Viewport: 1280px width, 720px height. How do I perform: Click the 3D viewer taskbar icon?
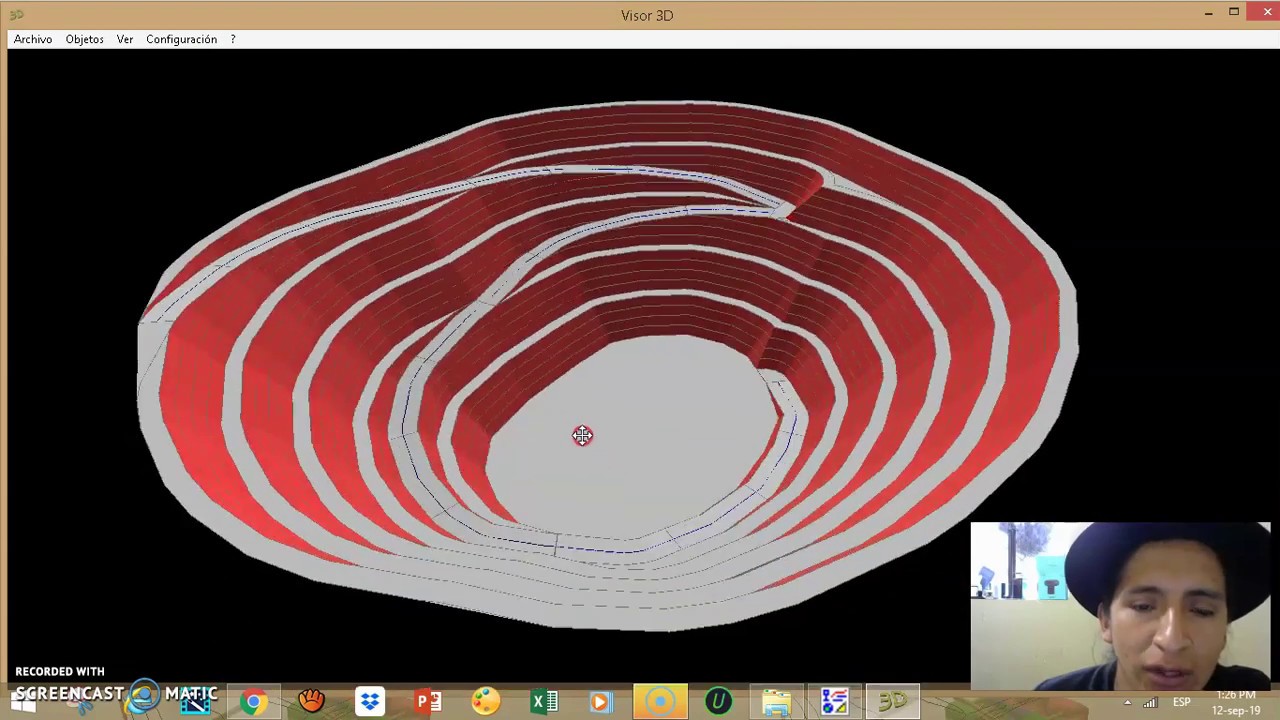[892, 702]
